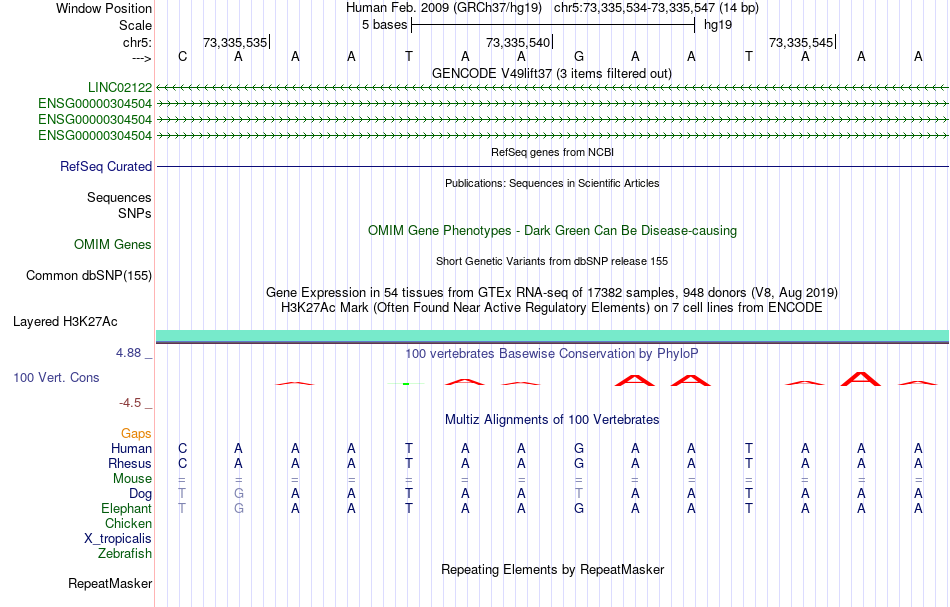
Task: Click the Elephant species row label
Action: pos(127,509)
